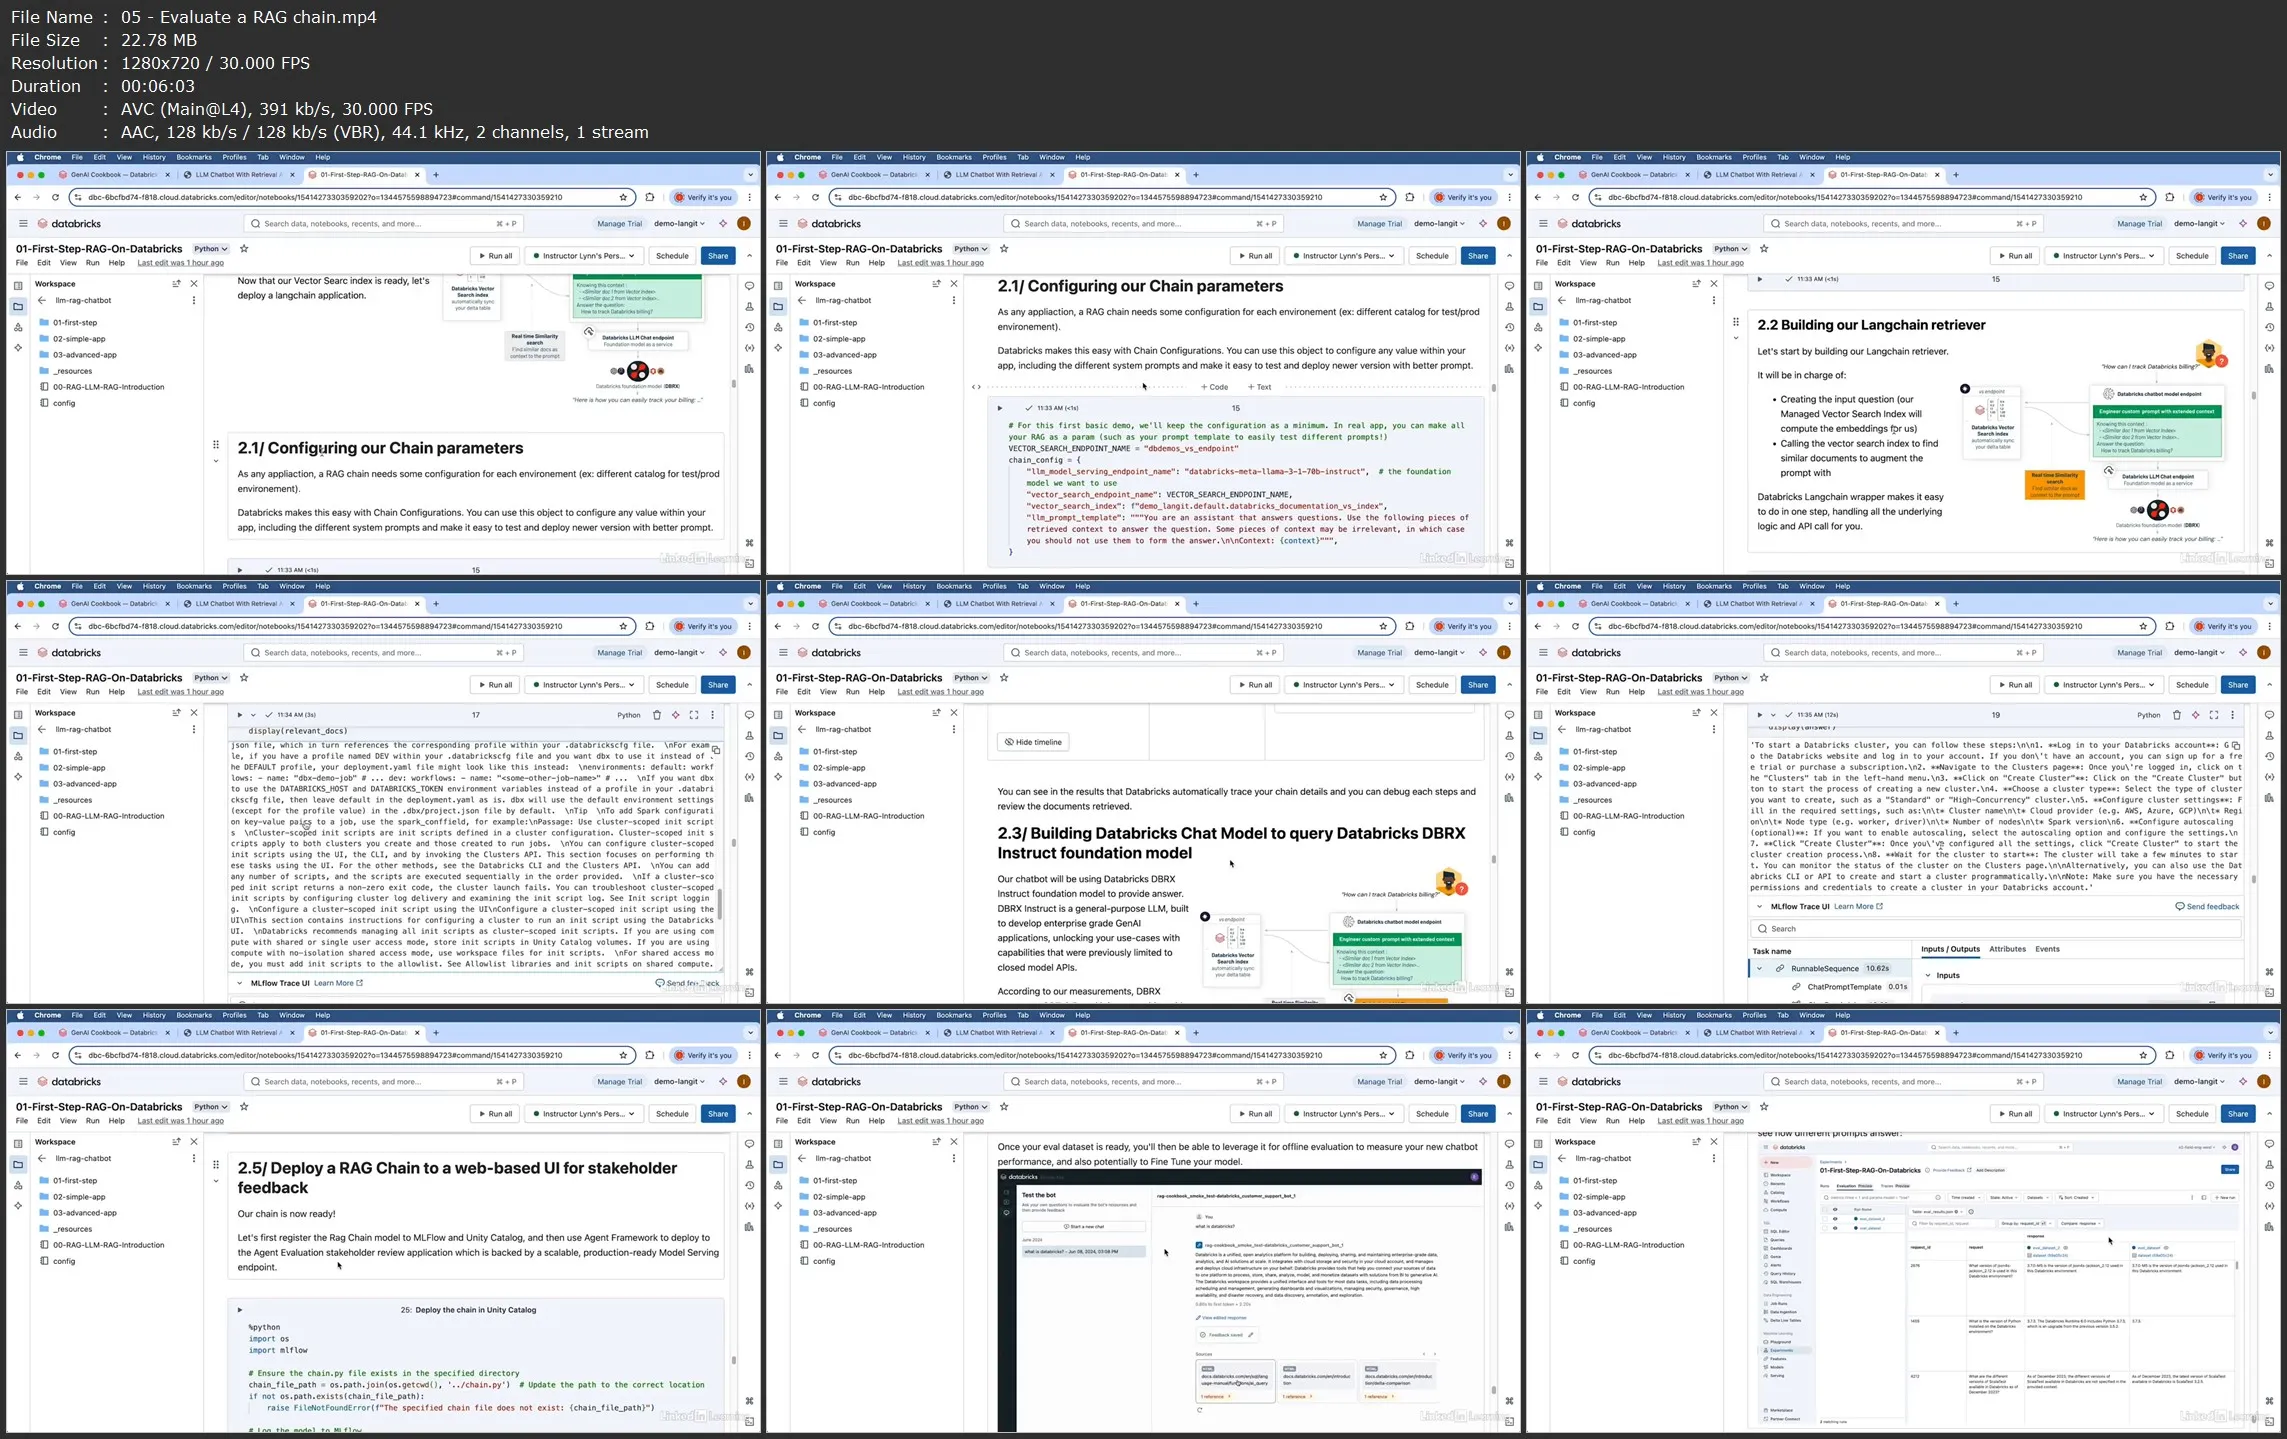The image size is (2287, 1439).
Task: Copy the 'To start a Databricks cluster' output
Action: tap(2236, 746)
